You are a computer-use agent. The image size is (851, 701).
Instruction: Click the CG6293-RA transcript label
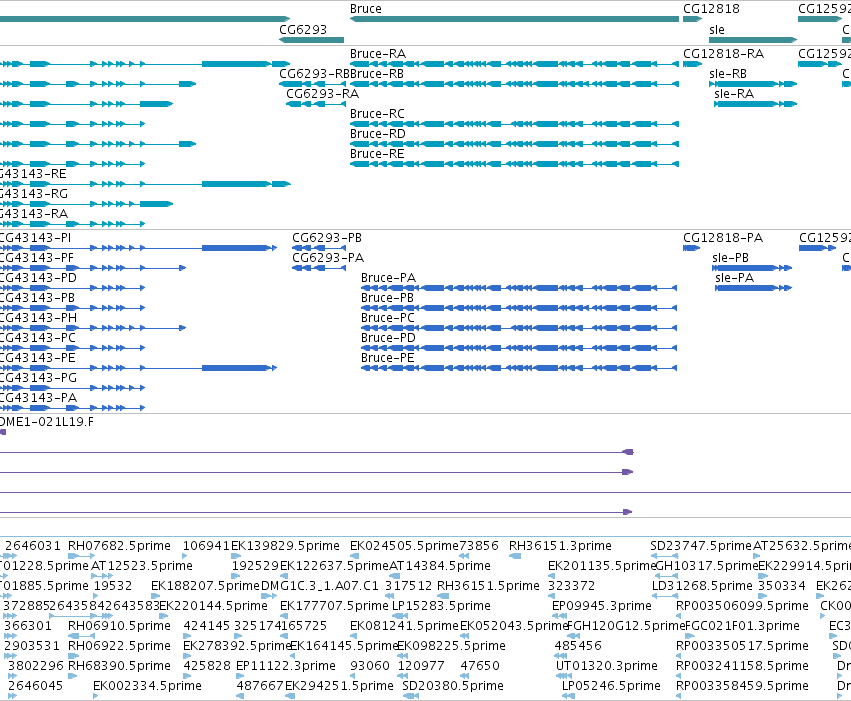322,94
